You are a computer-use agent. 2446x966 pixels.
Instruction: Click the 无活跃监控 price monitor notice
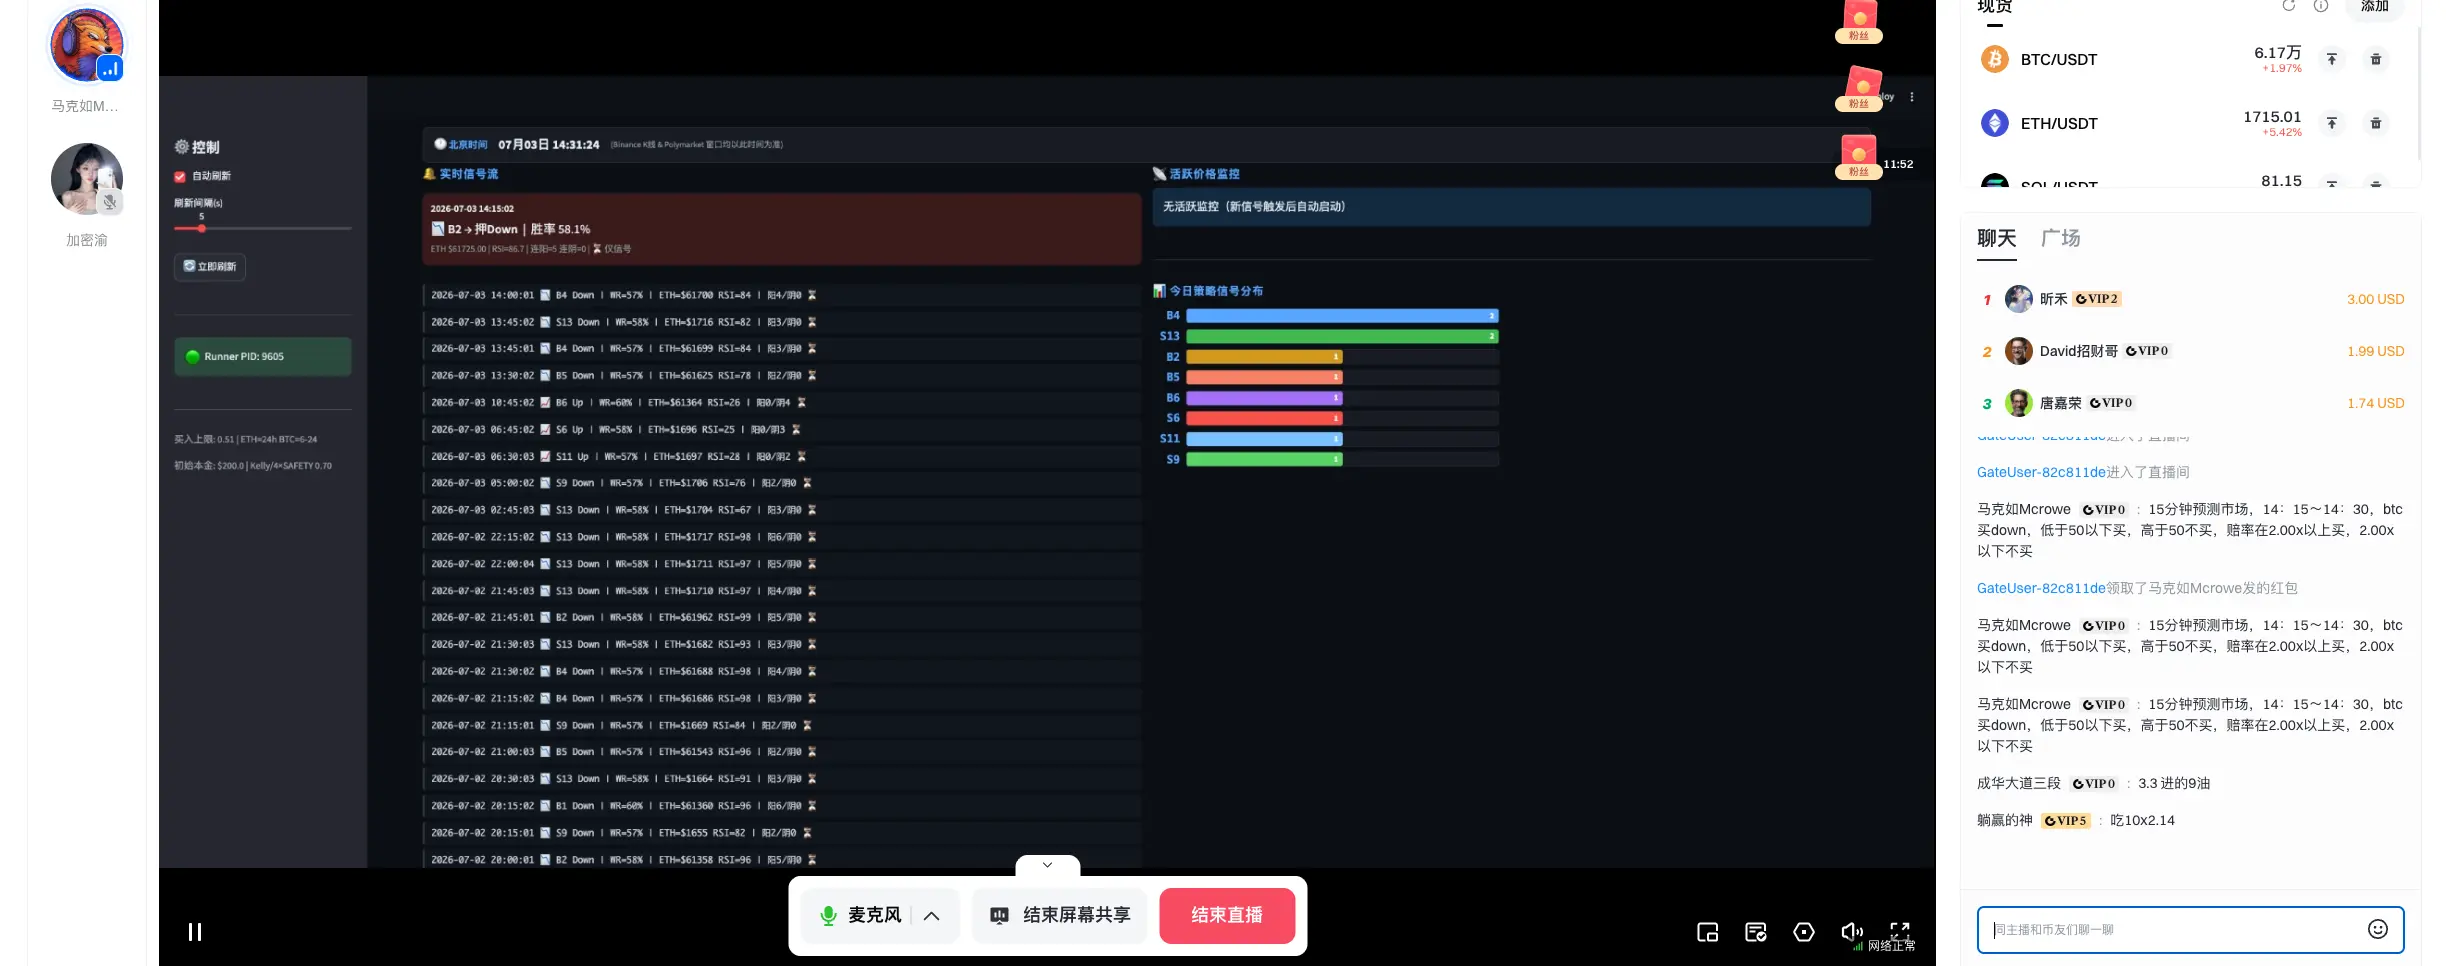pyautogui.click(x=1511, y=207)
